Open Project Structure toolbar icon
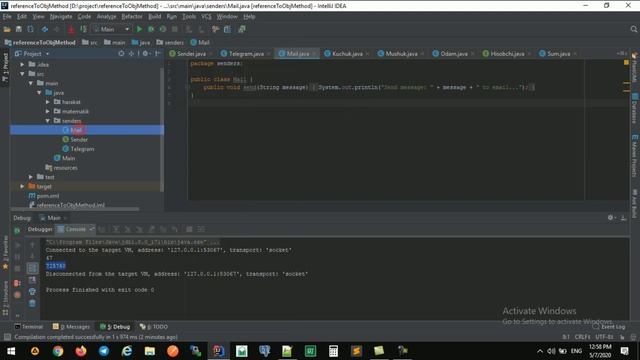640x360 pixels. [x=227, y=29]
